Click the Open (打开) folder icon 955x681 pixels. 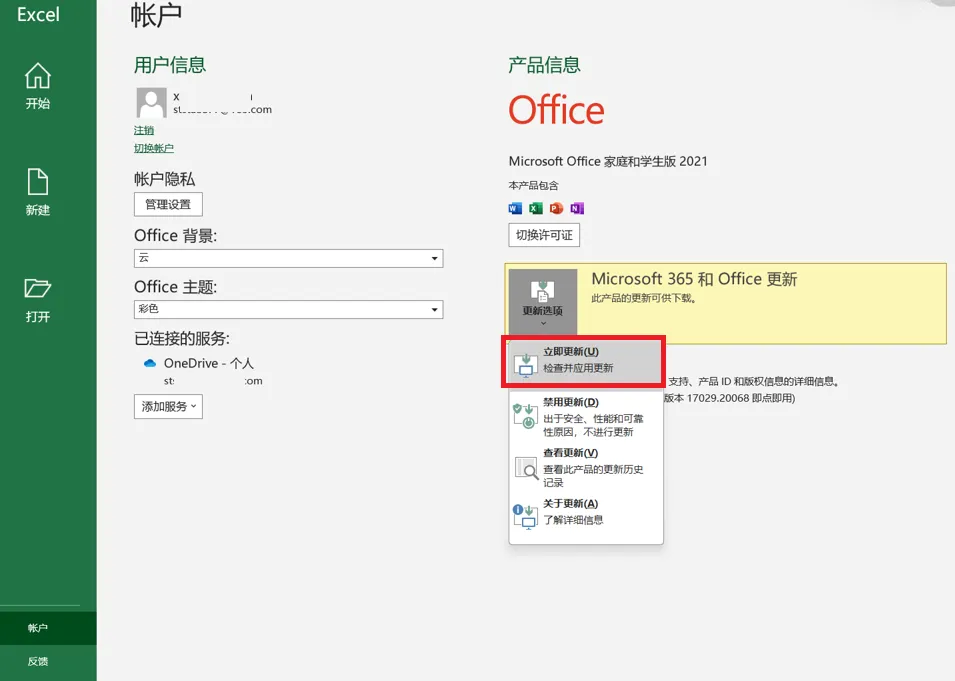click(38, 288)
